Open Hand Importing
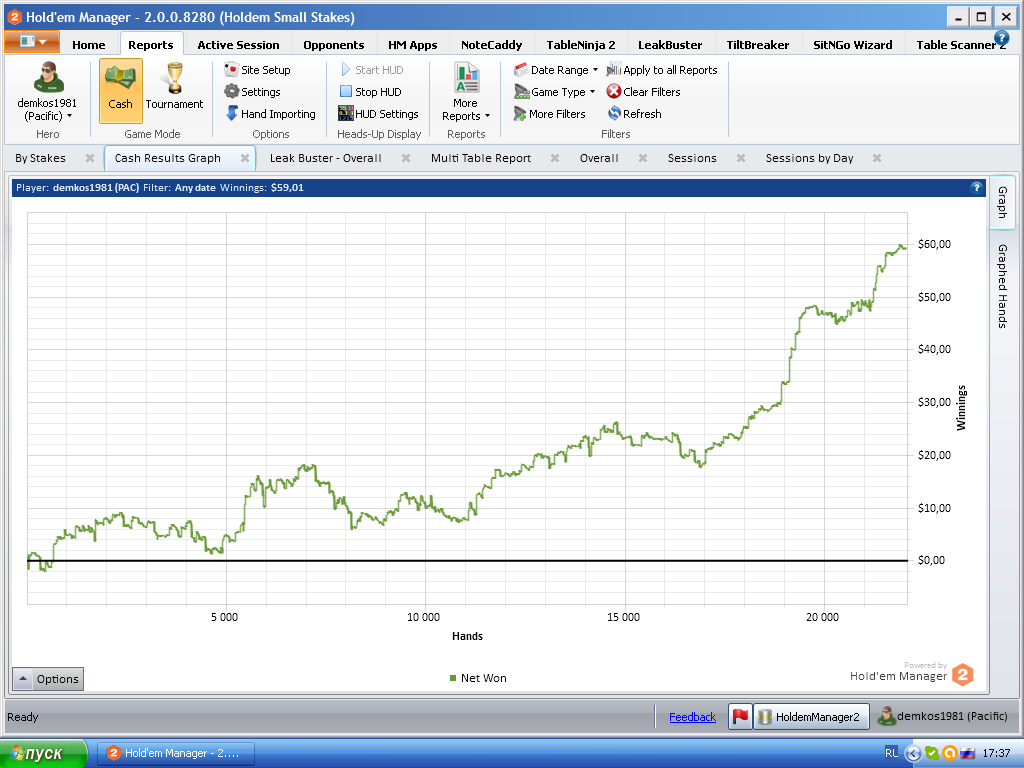 pyautogui.click(x=270, y=114)
